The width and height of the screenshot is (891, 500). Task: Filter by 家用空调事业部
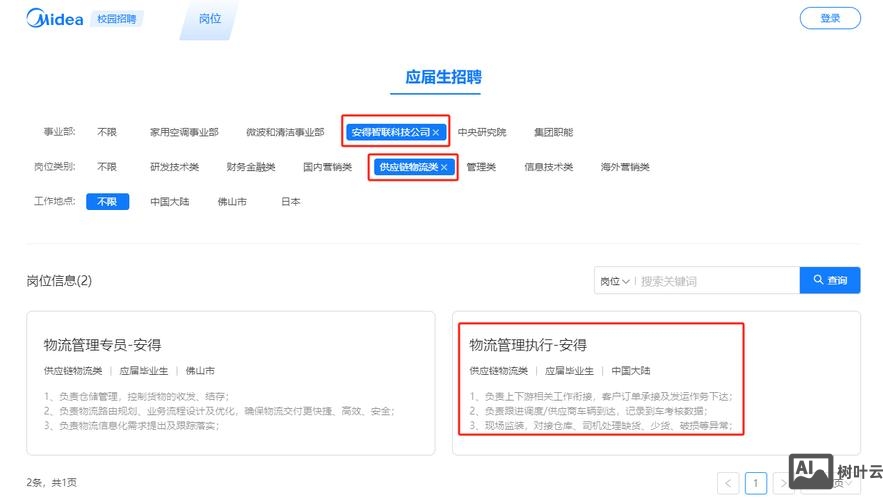184,132
